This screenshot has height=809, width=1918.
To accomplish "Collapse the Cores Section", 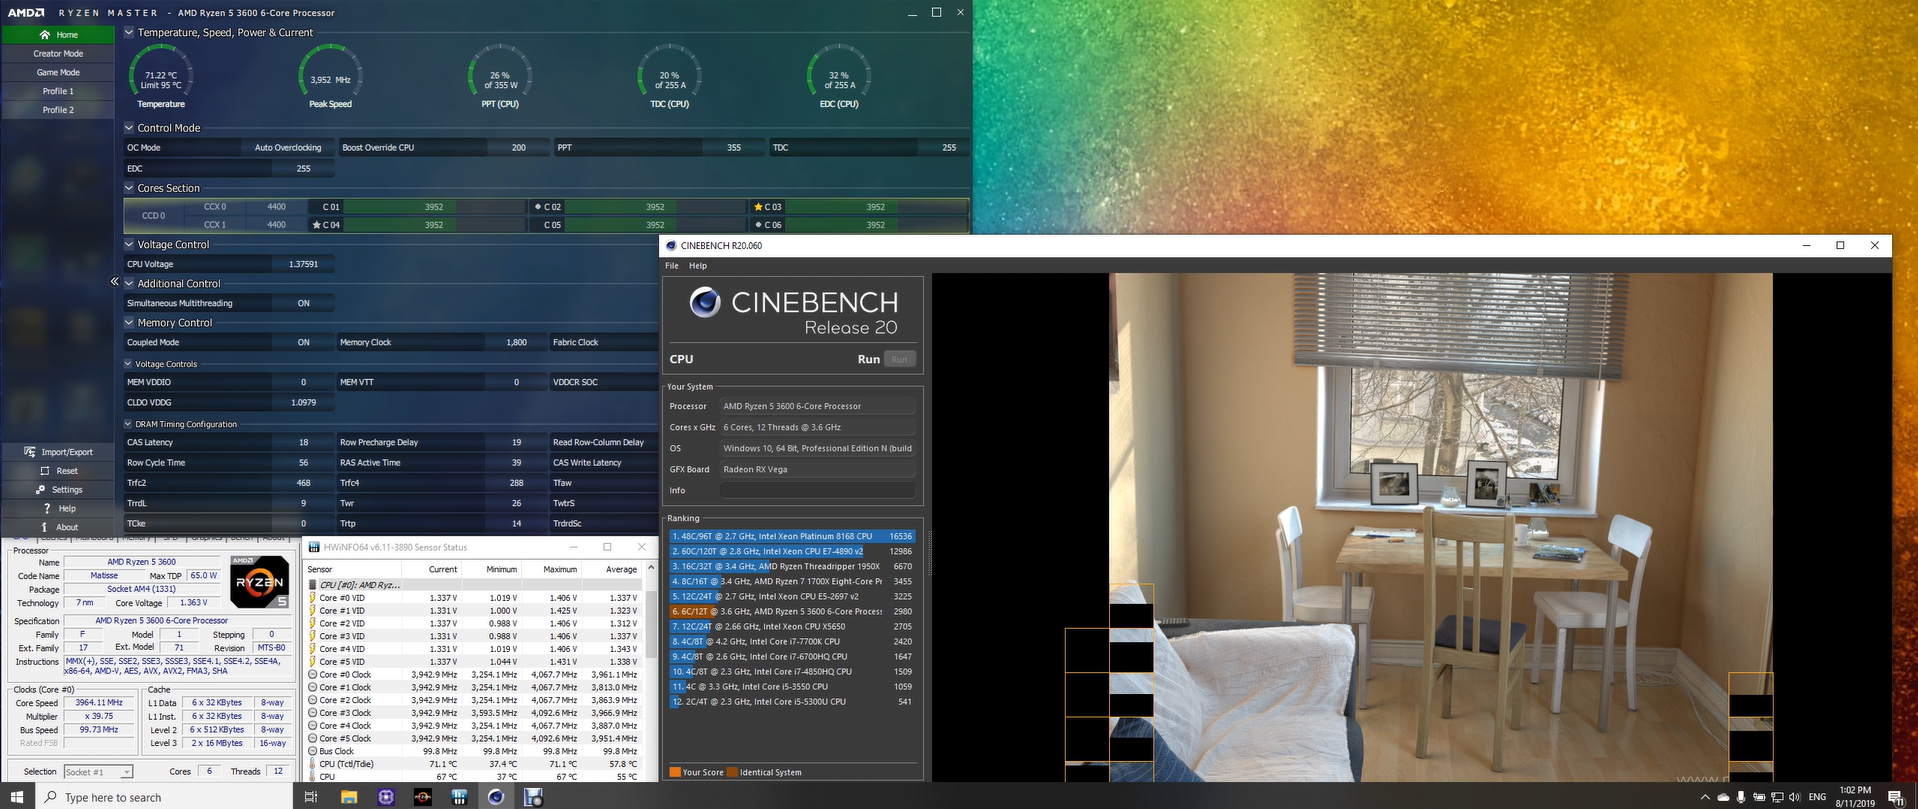I will (129, 188).
